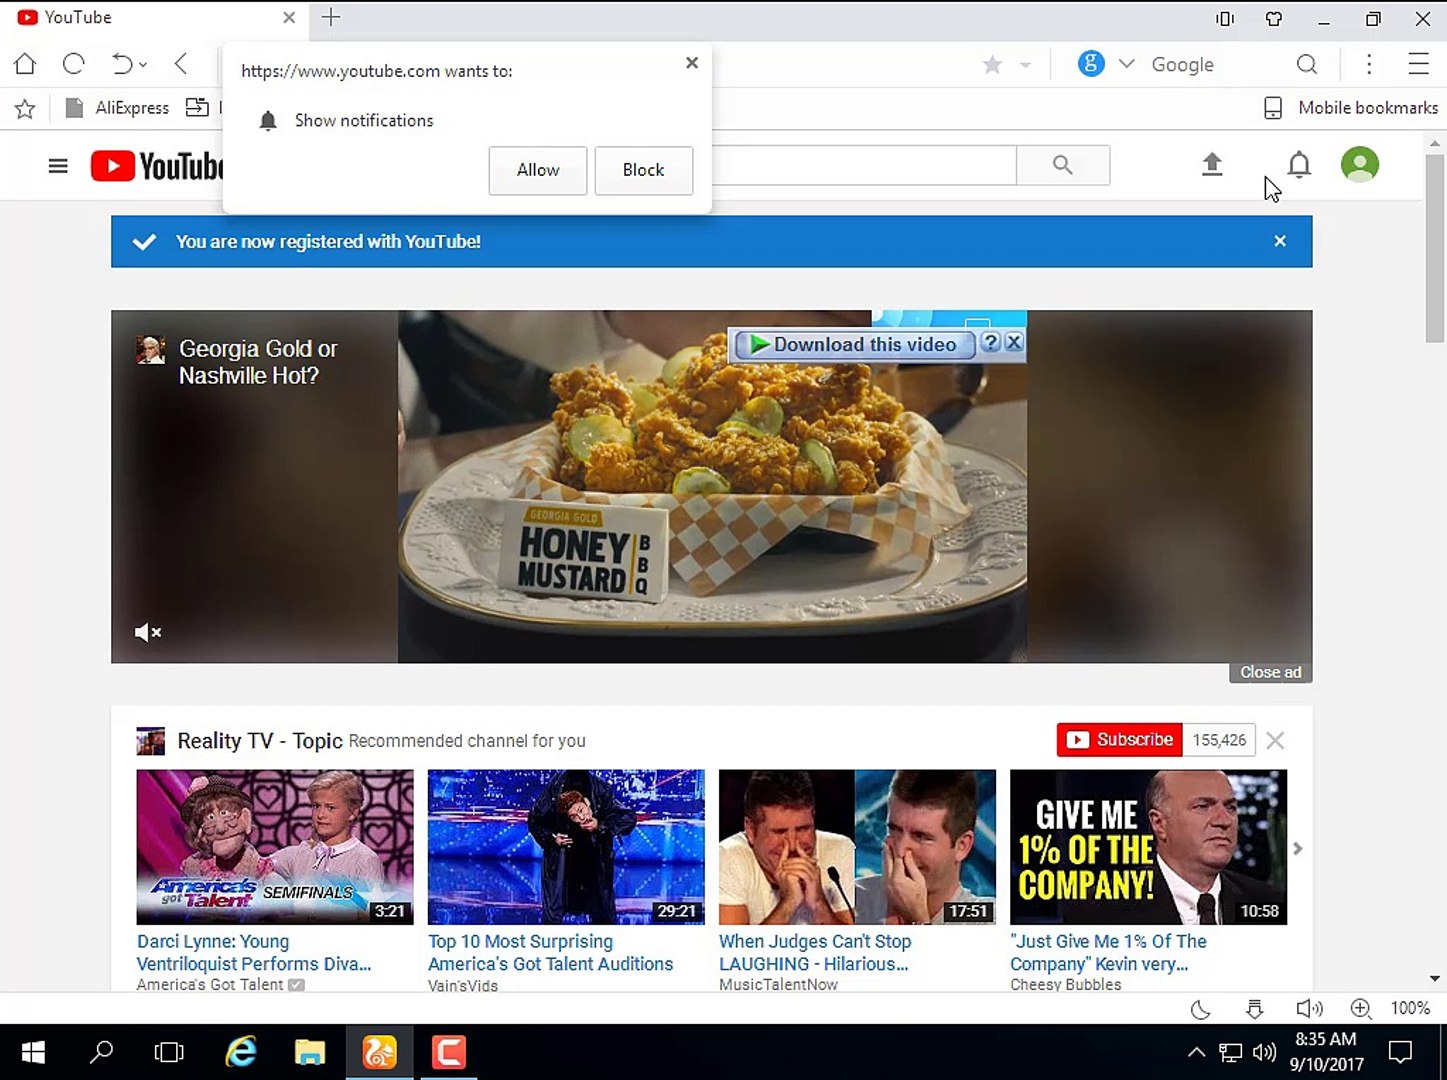Viewport: 1447px width, 1080px height.
Task: Select the YouTube browser tab
Action: [x=155, y=17]
